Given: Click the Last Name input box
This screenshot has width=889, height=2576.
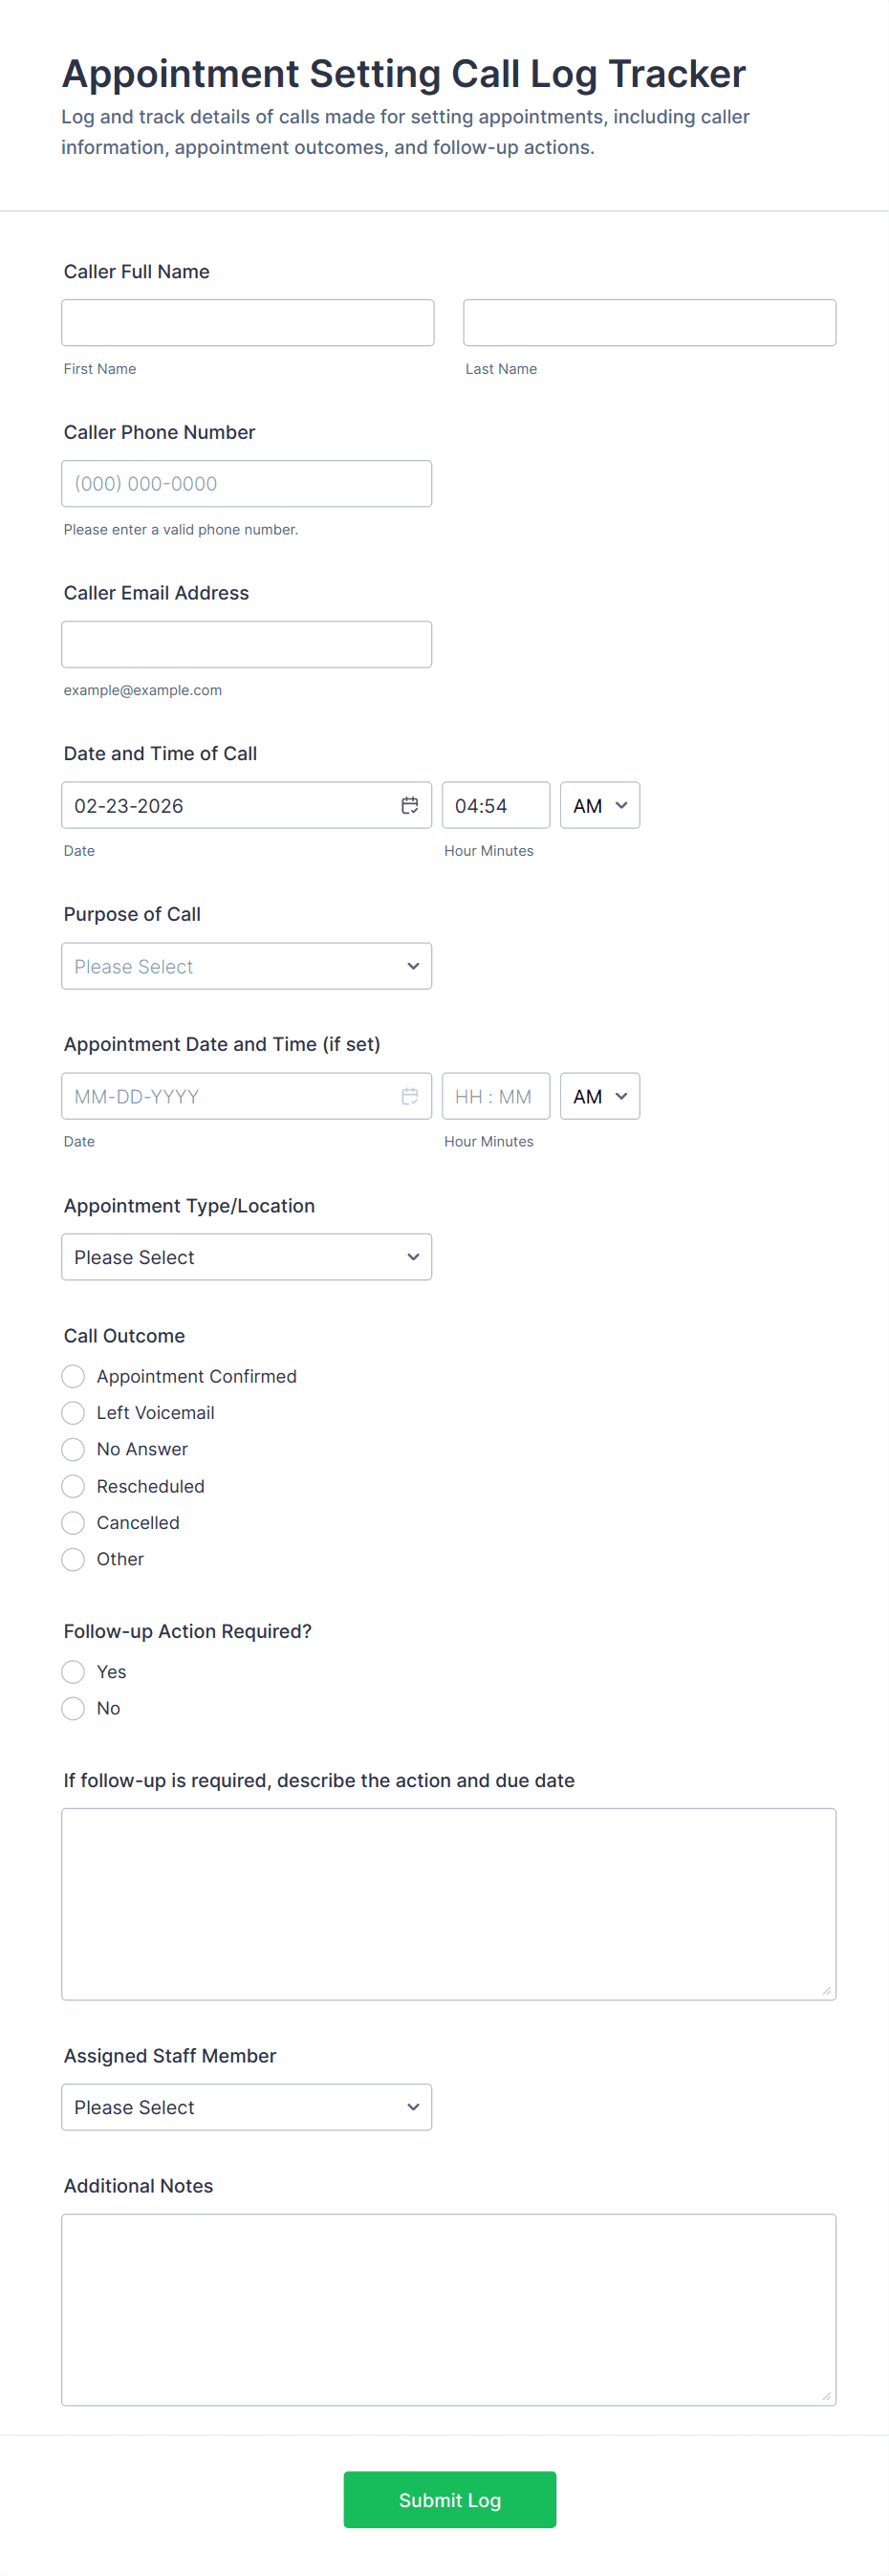Looking at the screenshot, I should (x=649, y=323).
